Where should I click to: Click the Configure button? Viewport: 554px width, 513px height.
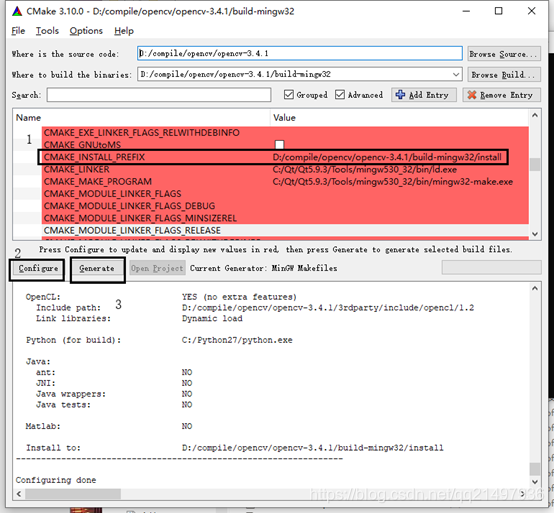[x=38, y=269]
